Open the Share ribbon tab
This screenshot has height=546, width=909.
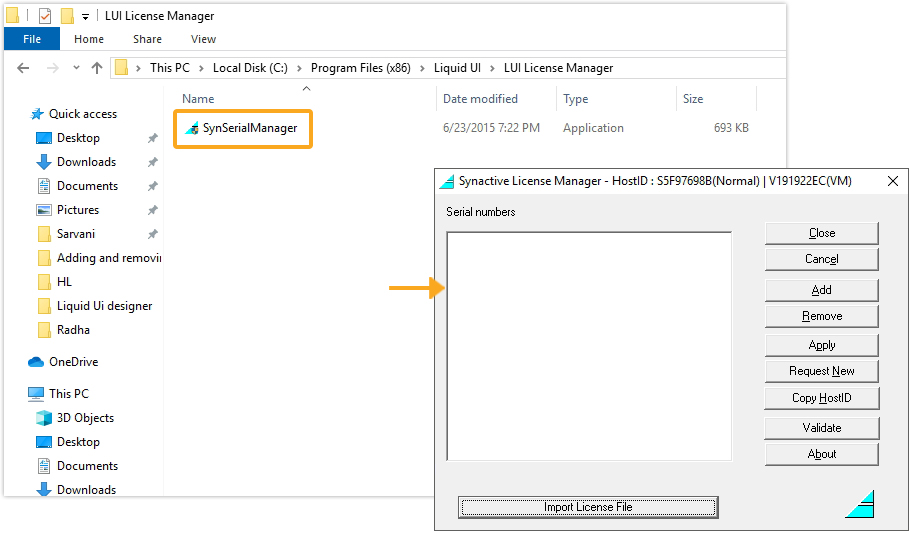pos(147,39)
